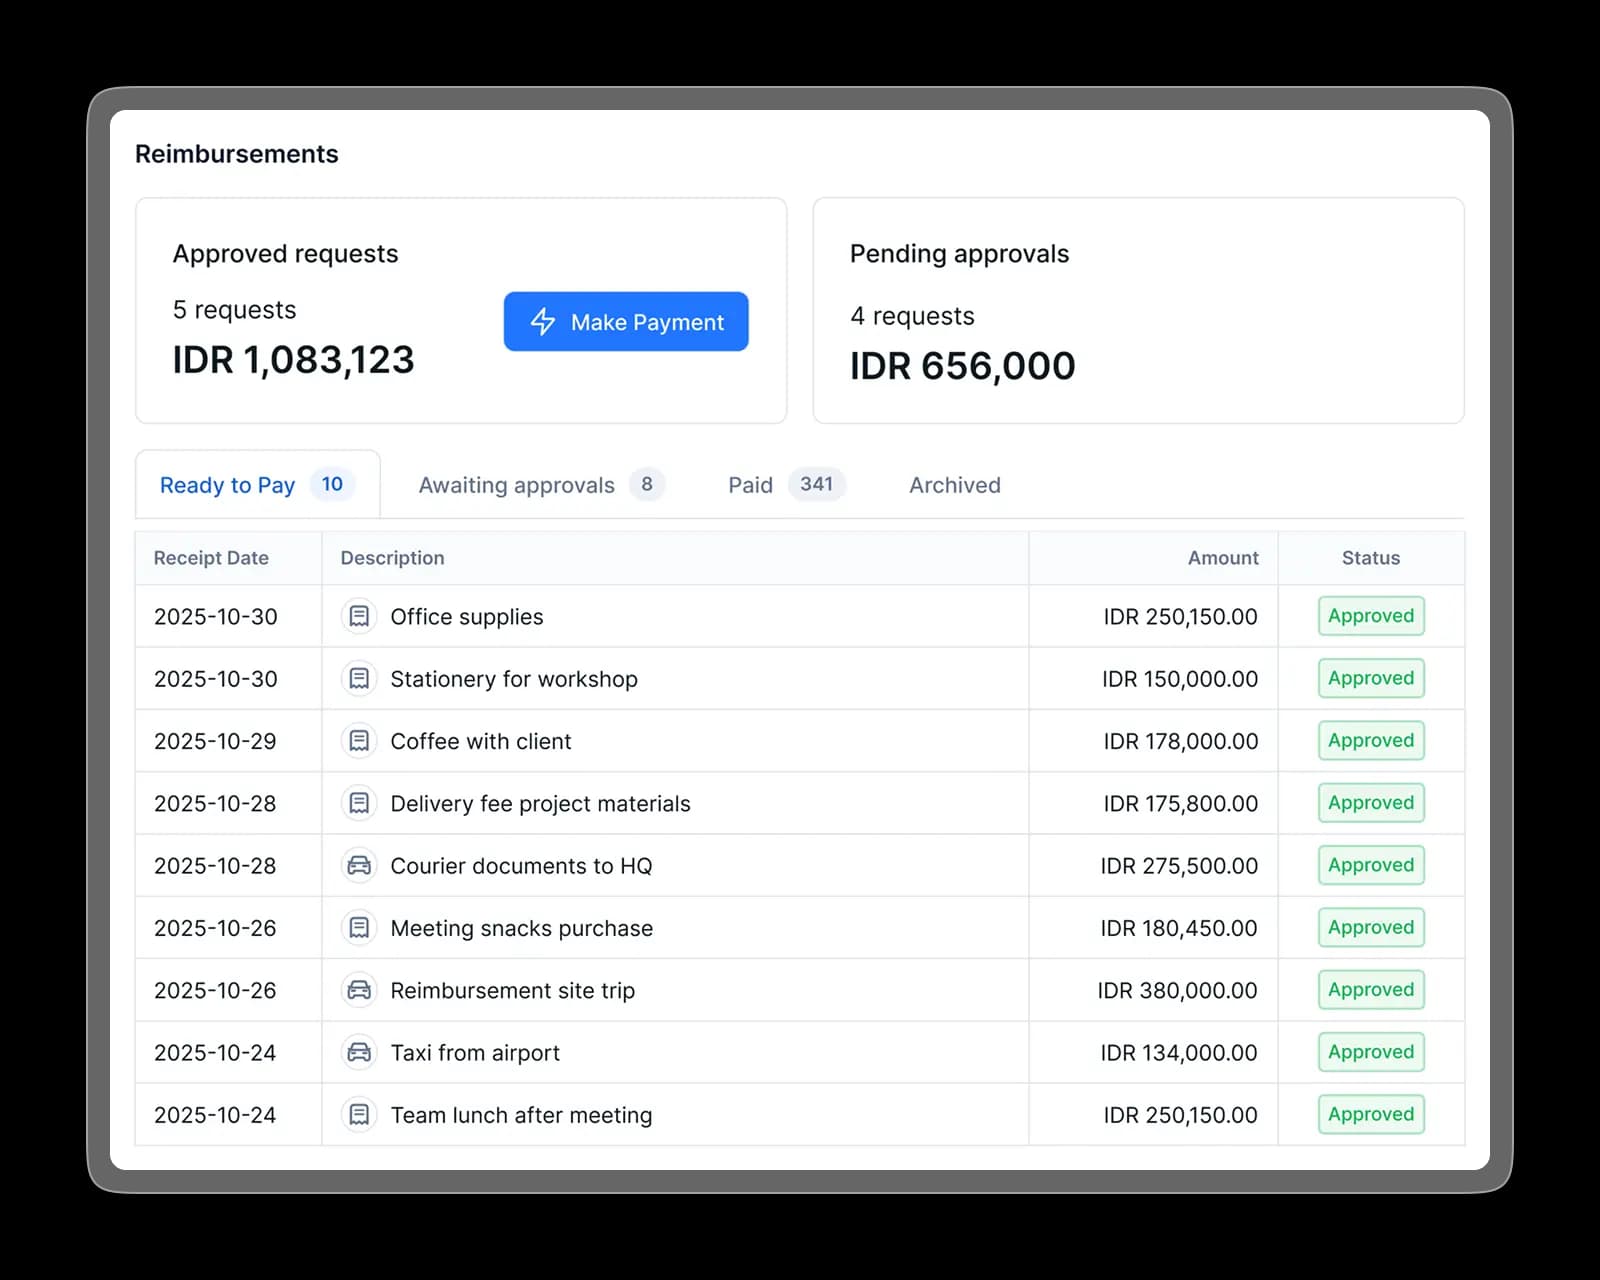1600x1280 pixels.
Task: Click the receipt icon beside Office supplies
Action: tap(358, 616)
